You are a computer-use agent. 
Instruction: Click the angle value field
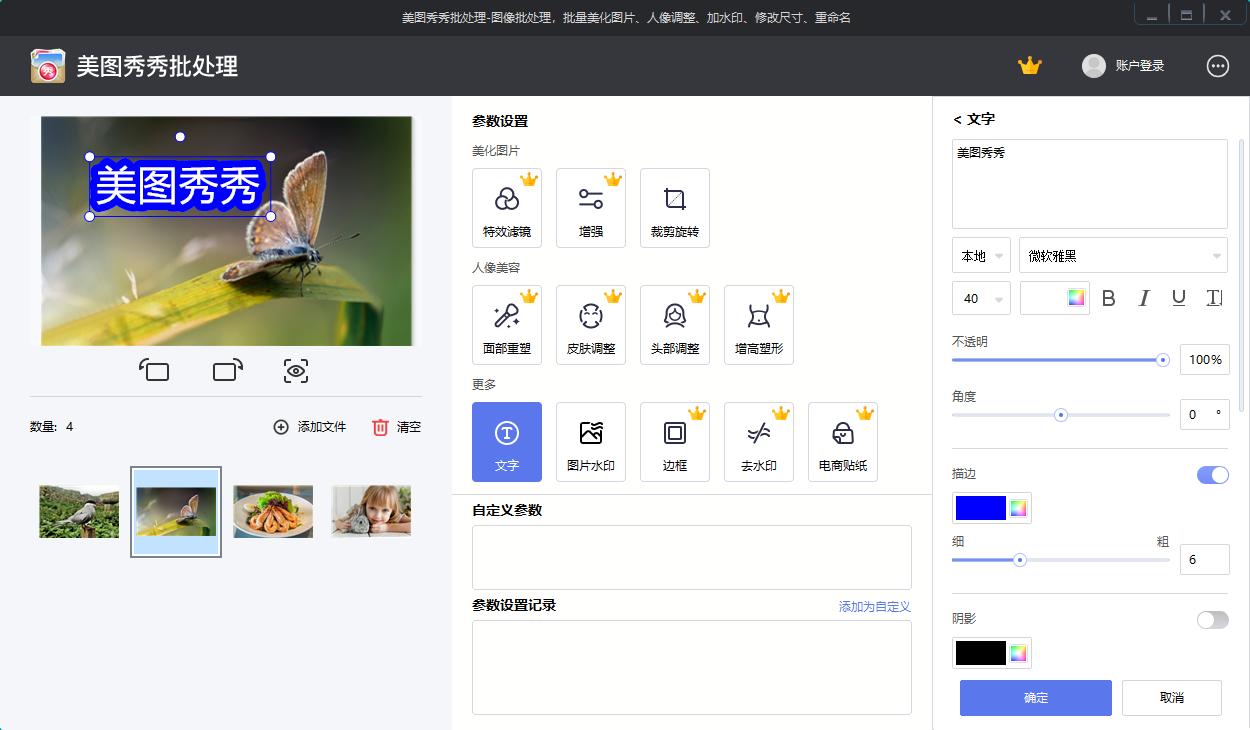(x=1205, y=415)
